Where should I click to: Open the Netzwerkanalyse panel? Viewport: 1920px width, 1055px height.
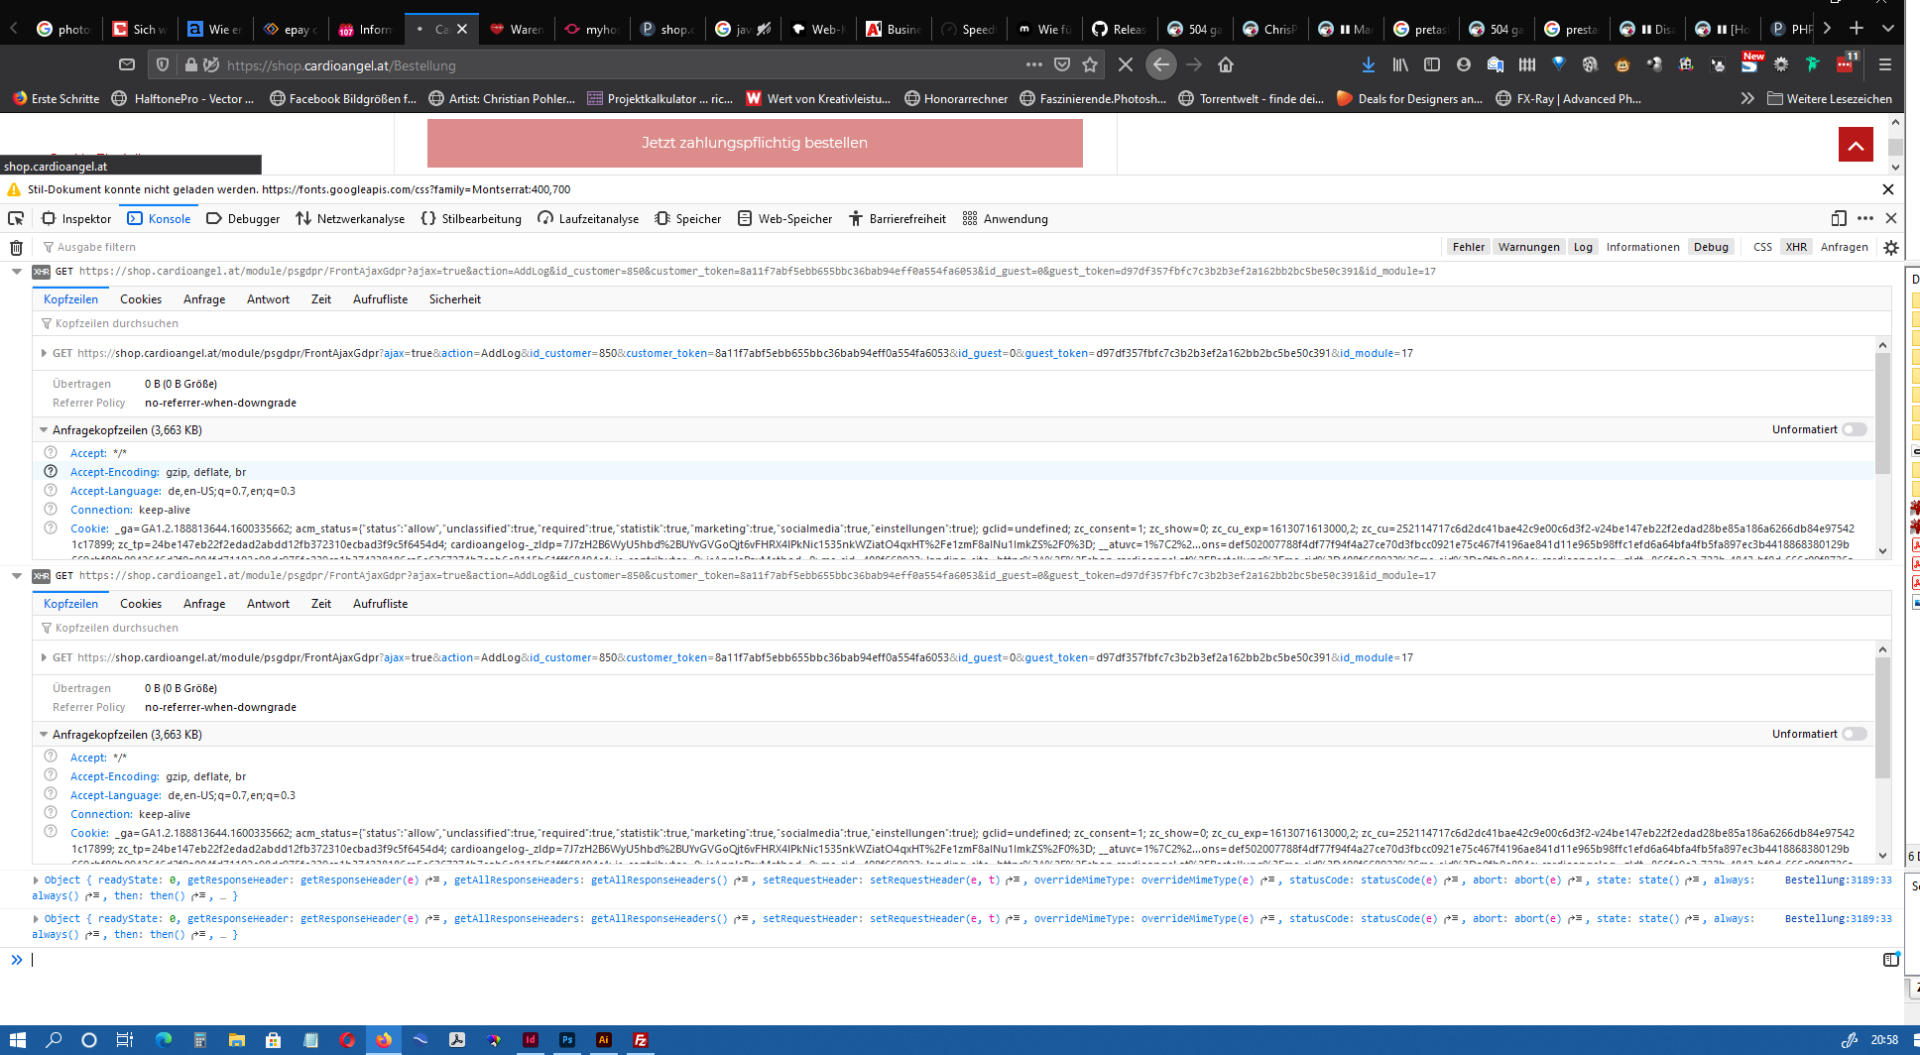[x=350, y=218]
